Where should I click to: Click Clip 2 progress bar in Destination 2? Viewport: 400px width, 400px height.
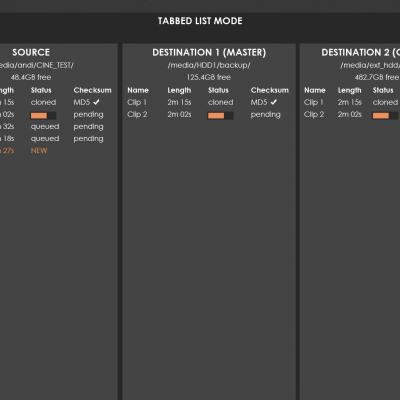tap(385, 116)
